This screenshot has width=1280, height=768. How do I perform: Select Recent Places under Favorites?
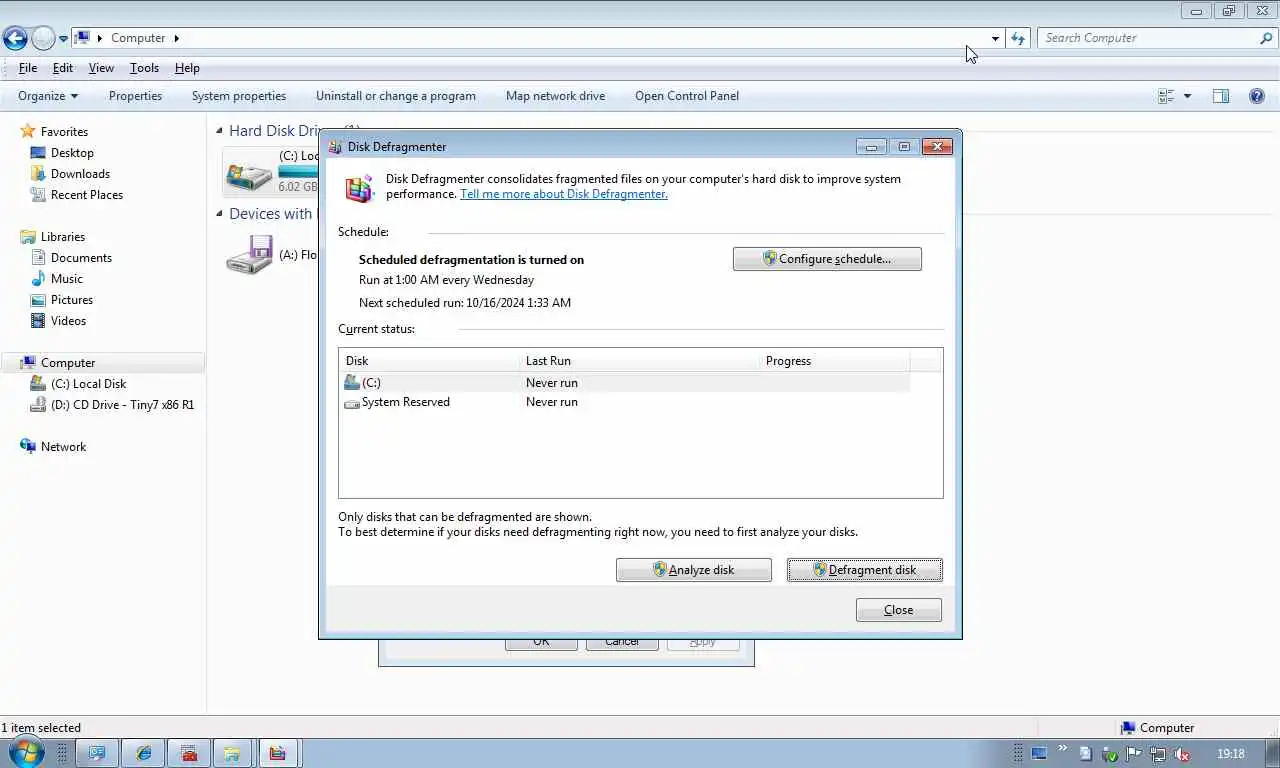pos(87,195)
